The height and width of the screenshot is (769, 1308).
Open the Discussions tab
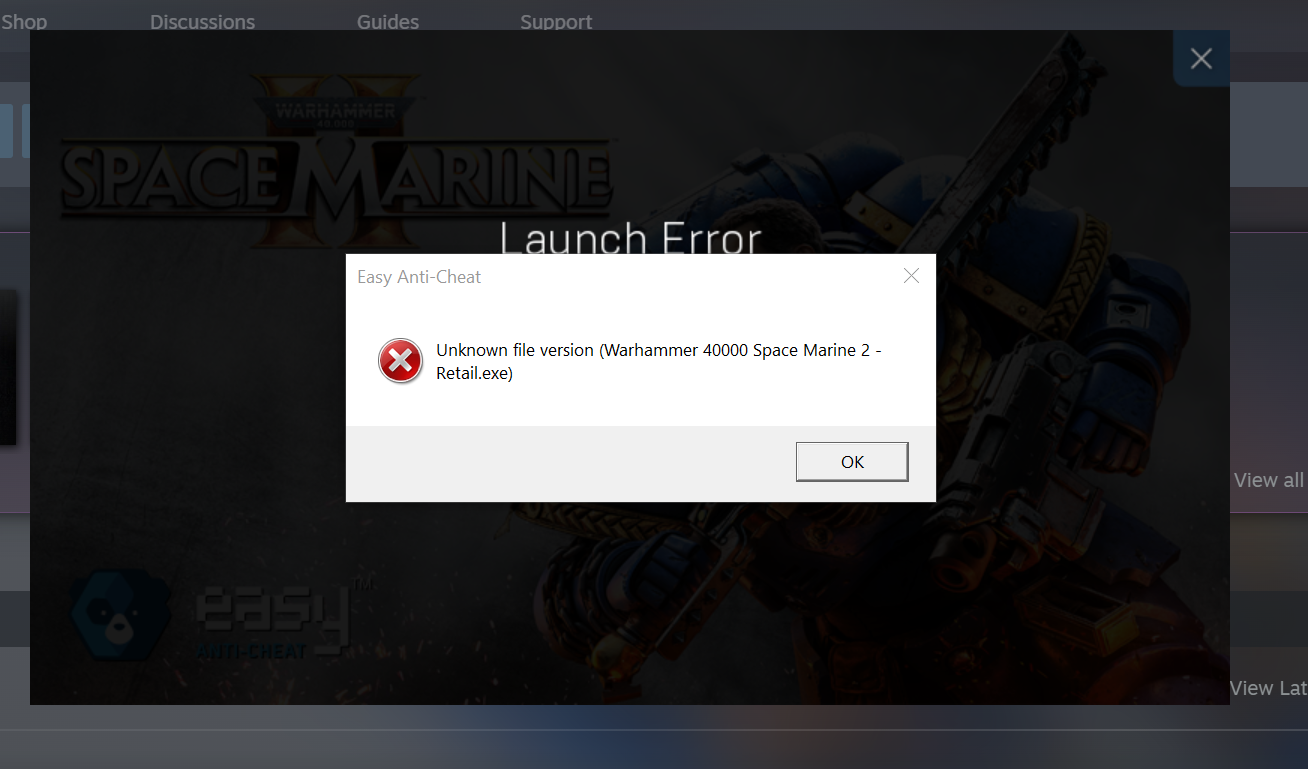[202, 21]
